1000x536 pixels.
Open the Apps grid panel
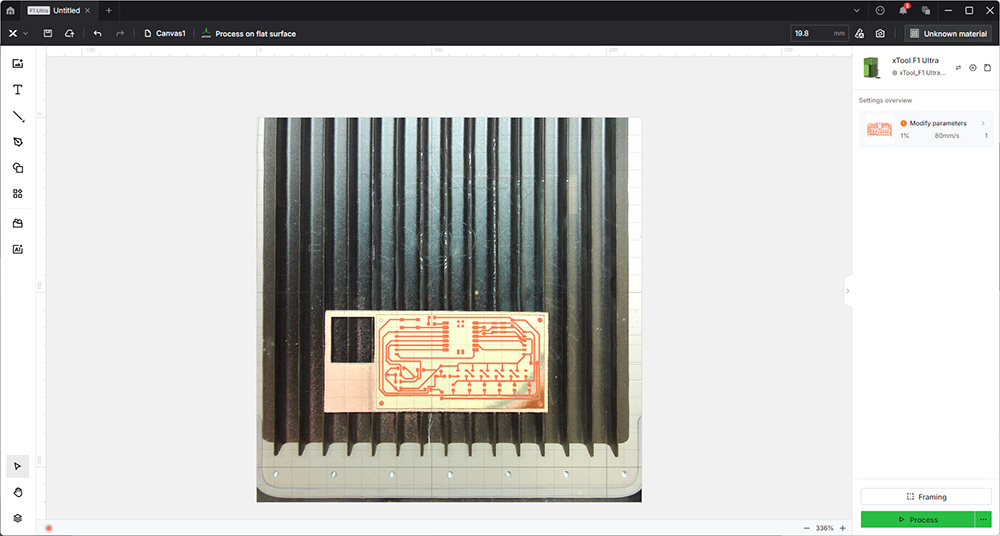tap(18, 193)
